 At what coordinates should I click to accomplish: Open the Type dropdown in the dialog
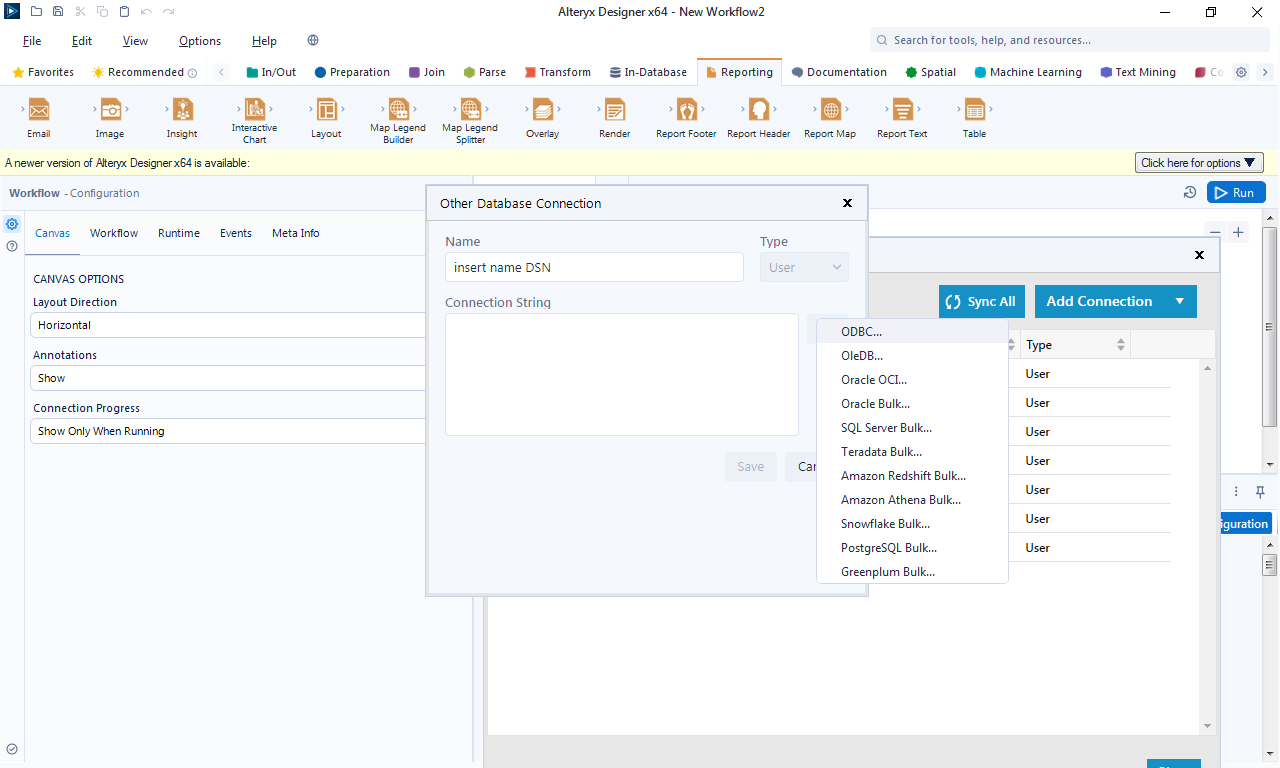[x=804, y=267]
